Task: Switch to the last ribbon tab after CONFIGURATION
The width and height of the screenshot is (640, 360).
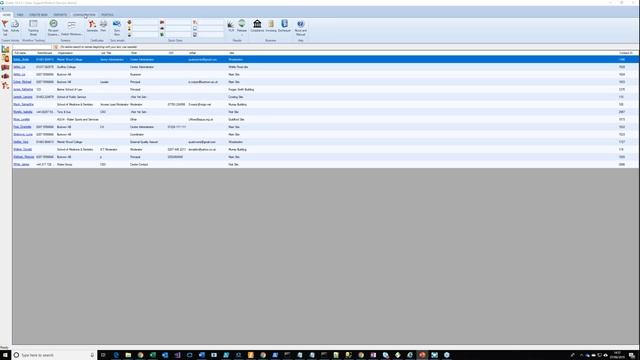Action: click(x=107, y=15)
